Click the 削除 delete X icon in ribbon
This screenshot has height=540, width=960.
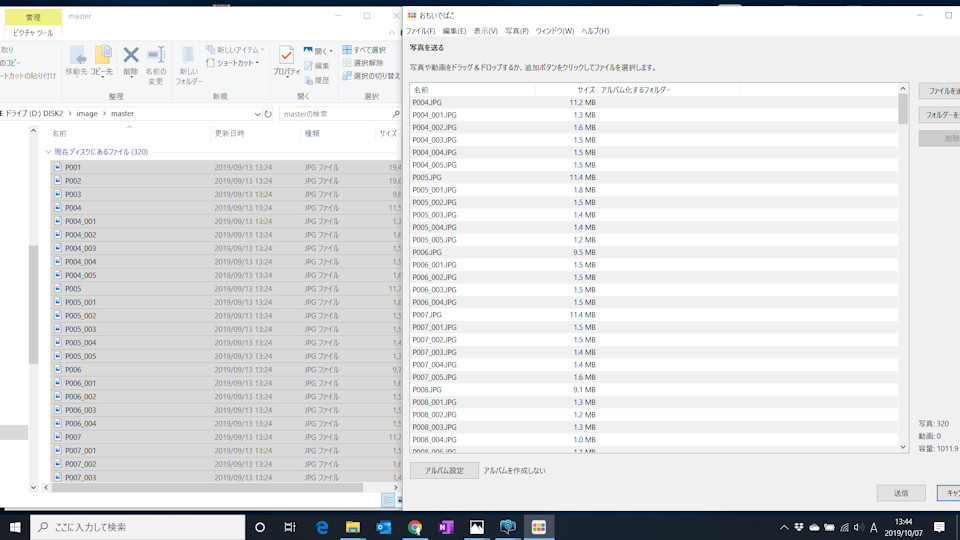pos(130,60)
